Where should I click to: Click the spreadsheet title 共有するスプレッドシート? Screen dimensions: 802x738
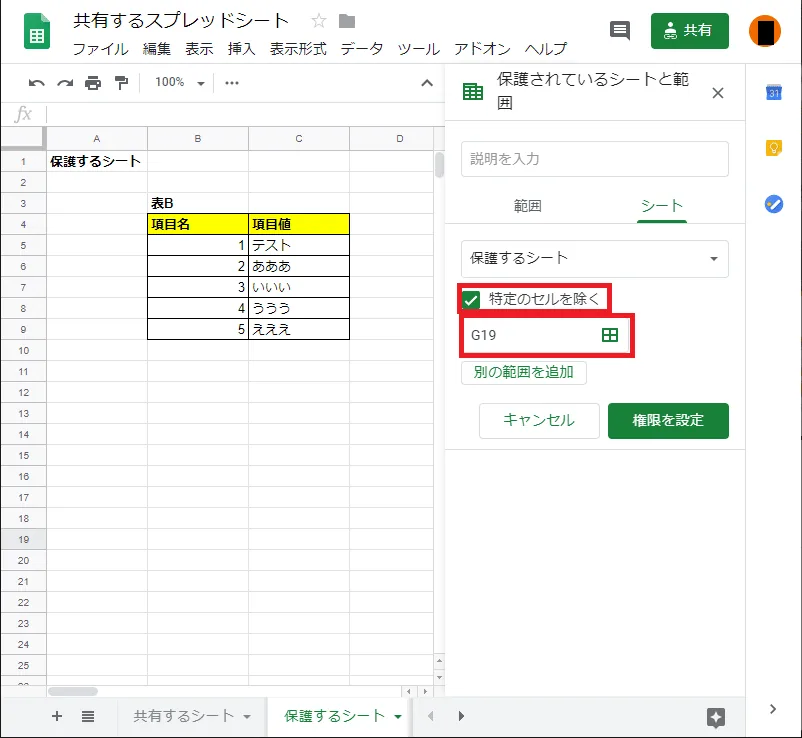pyautogui.click(x=181, y=20)
